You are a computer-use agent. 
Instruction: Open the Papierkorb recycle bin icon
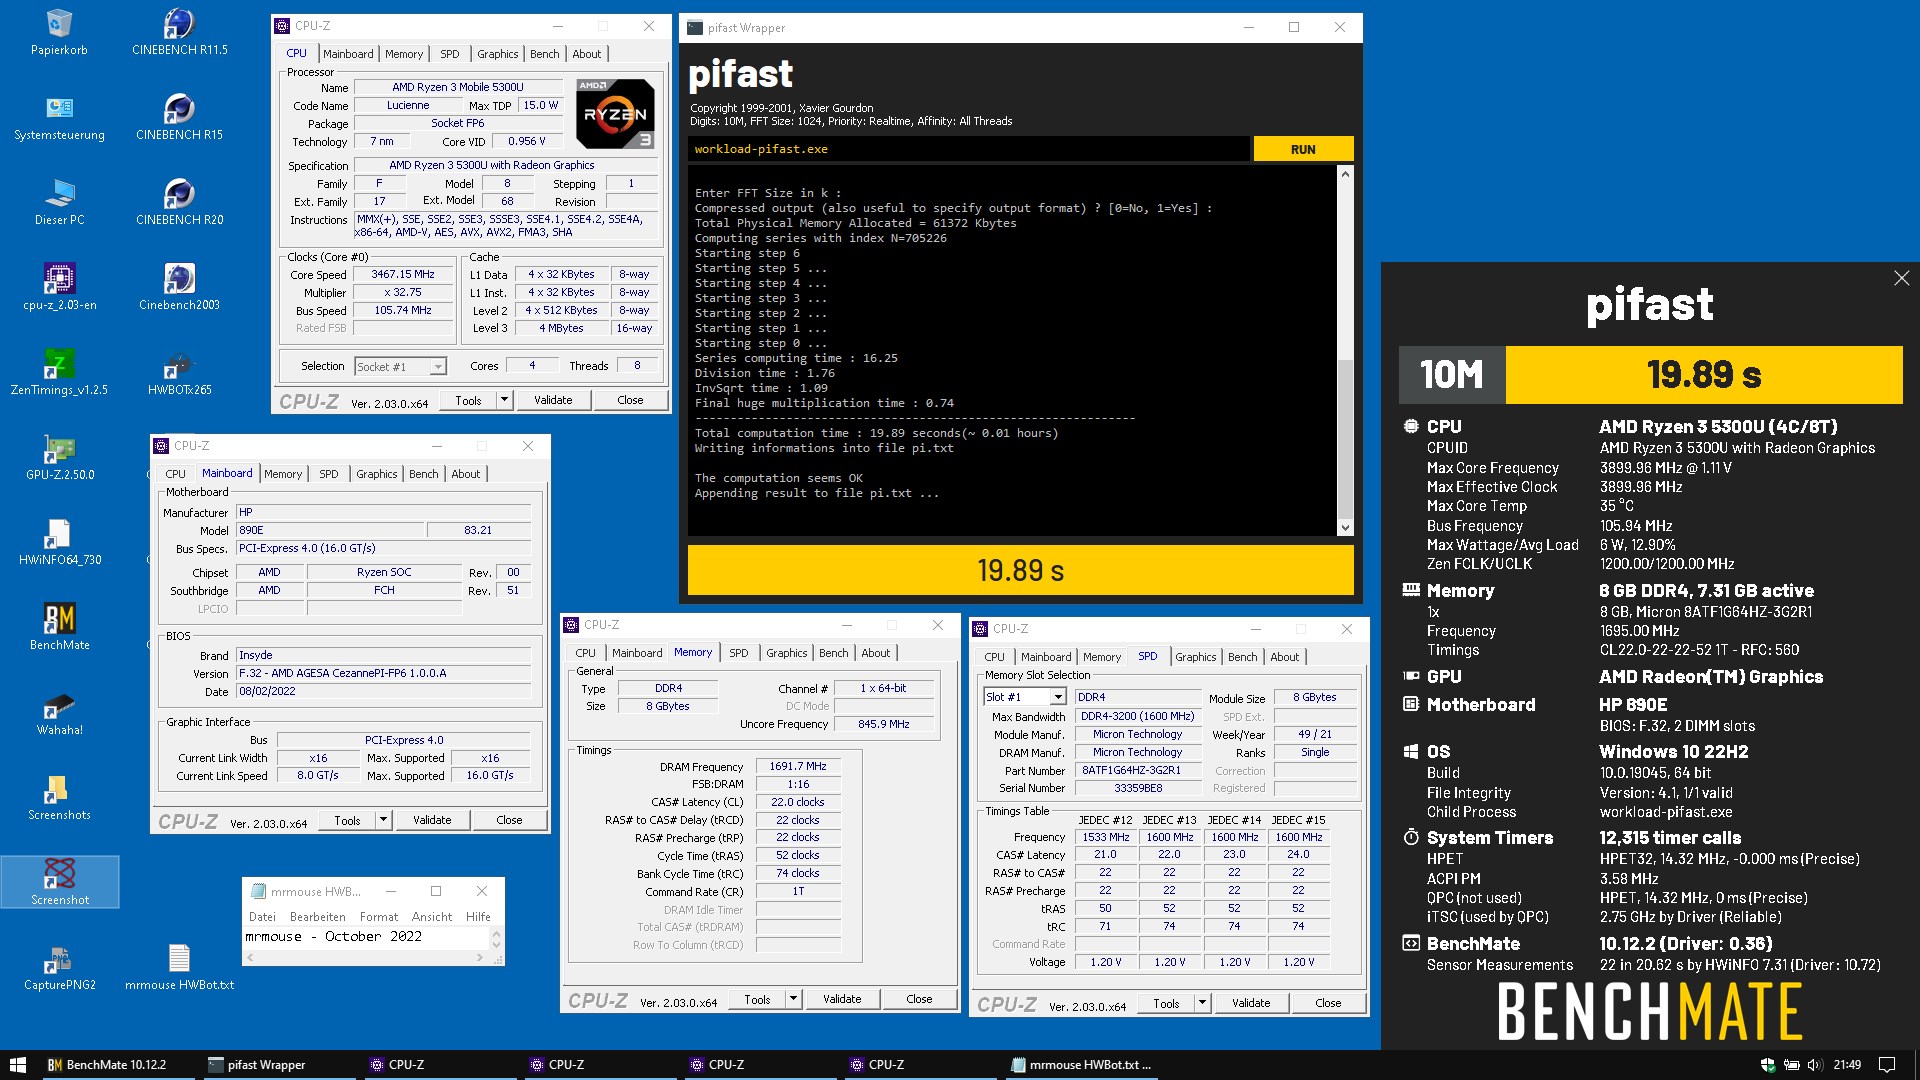pos(59,32)
